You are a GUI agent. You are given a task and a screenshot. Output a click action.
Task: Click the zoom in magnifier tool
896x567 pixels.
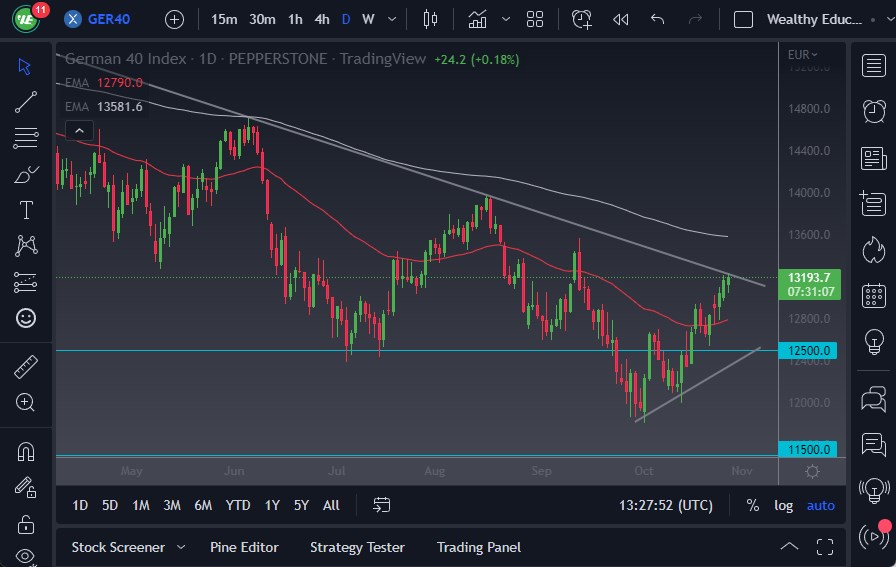point(26,402)
